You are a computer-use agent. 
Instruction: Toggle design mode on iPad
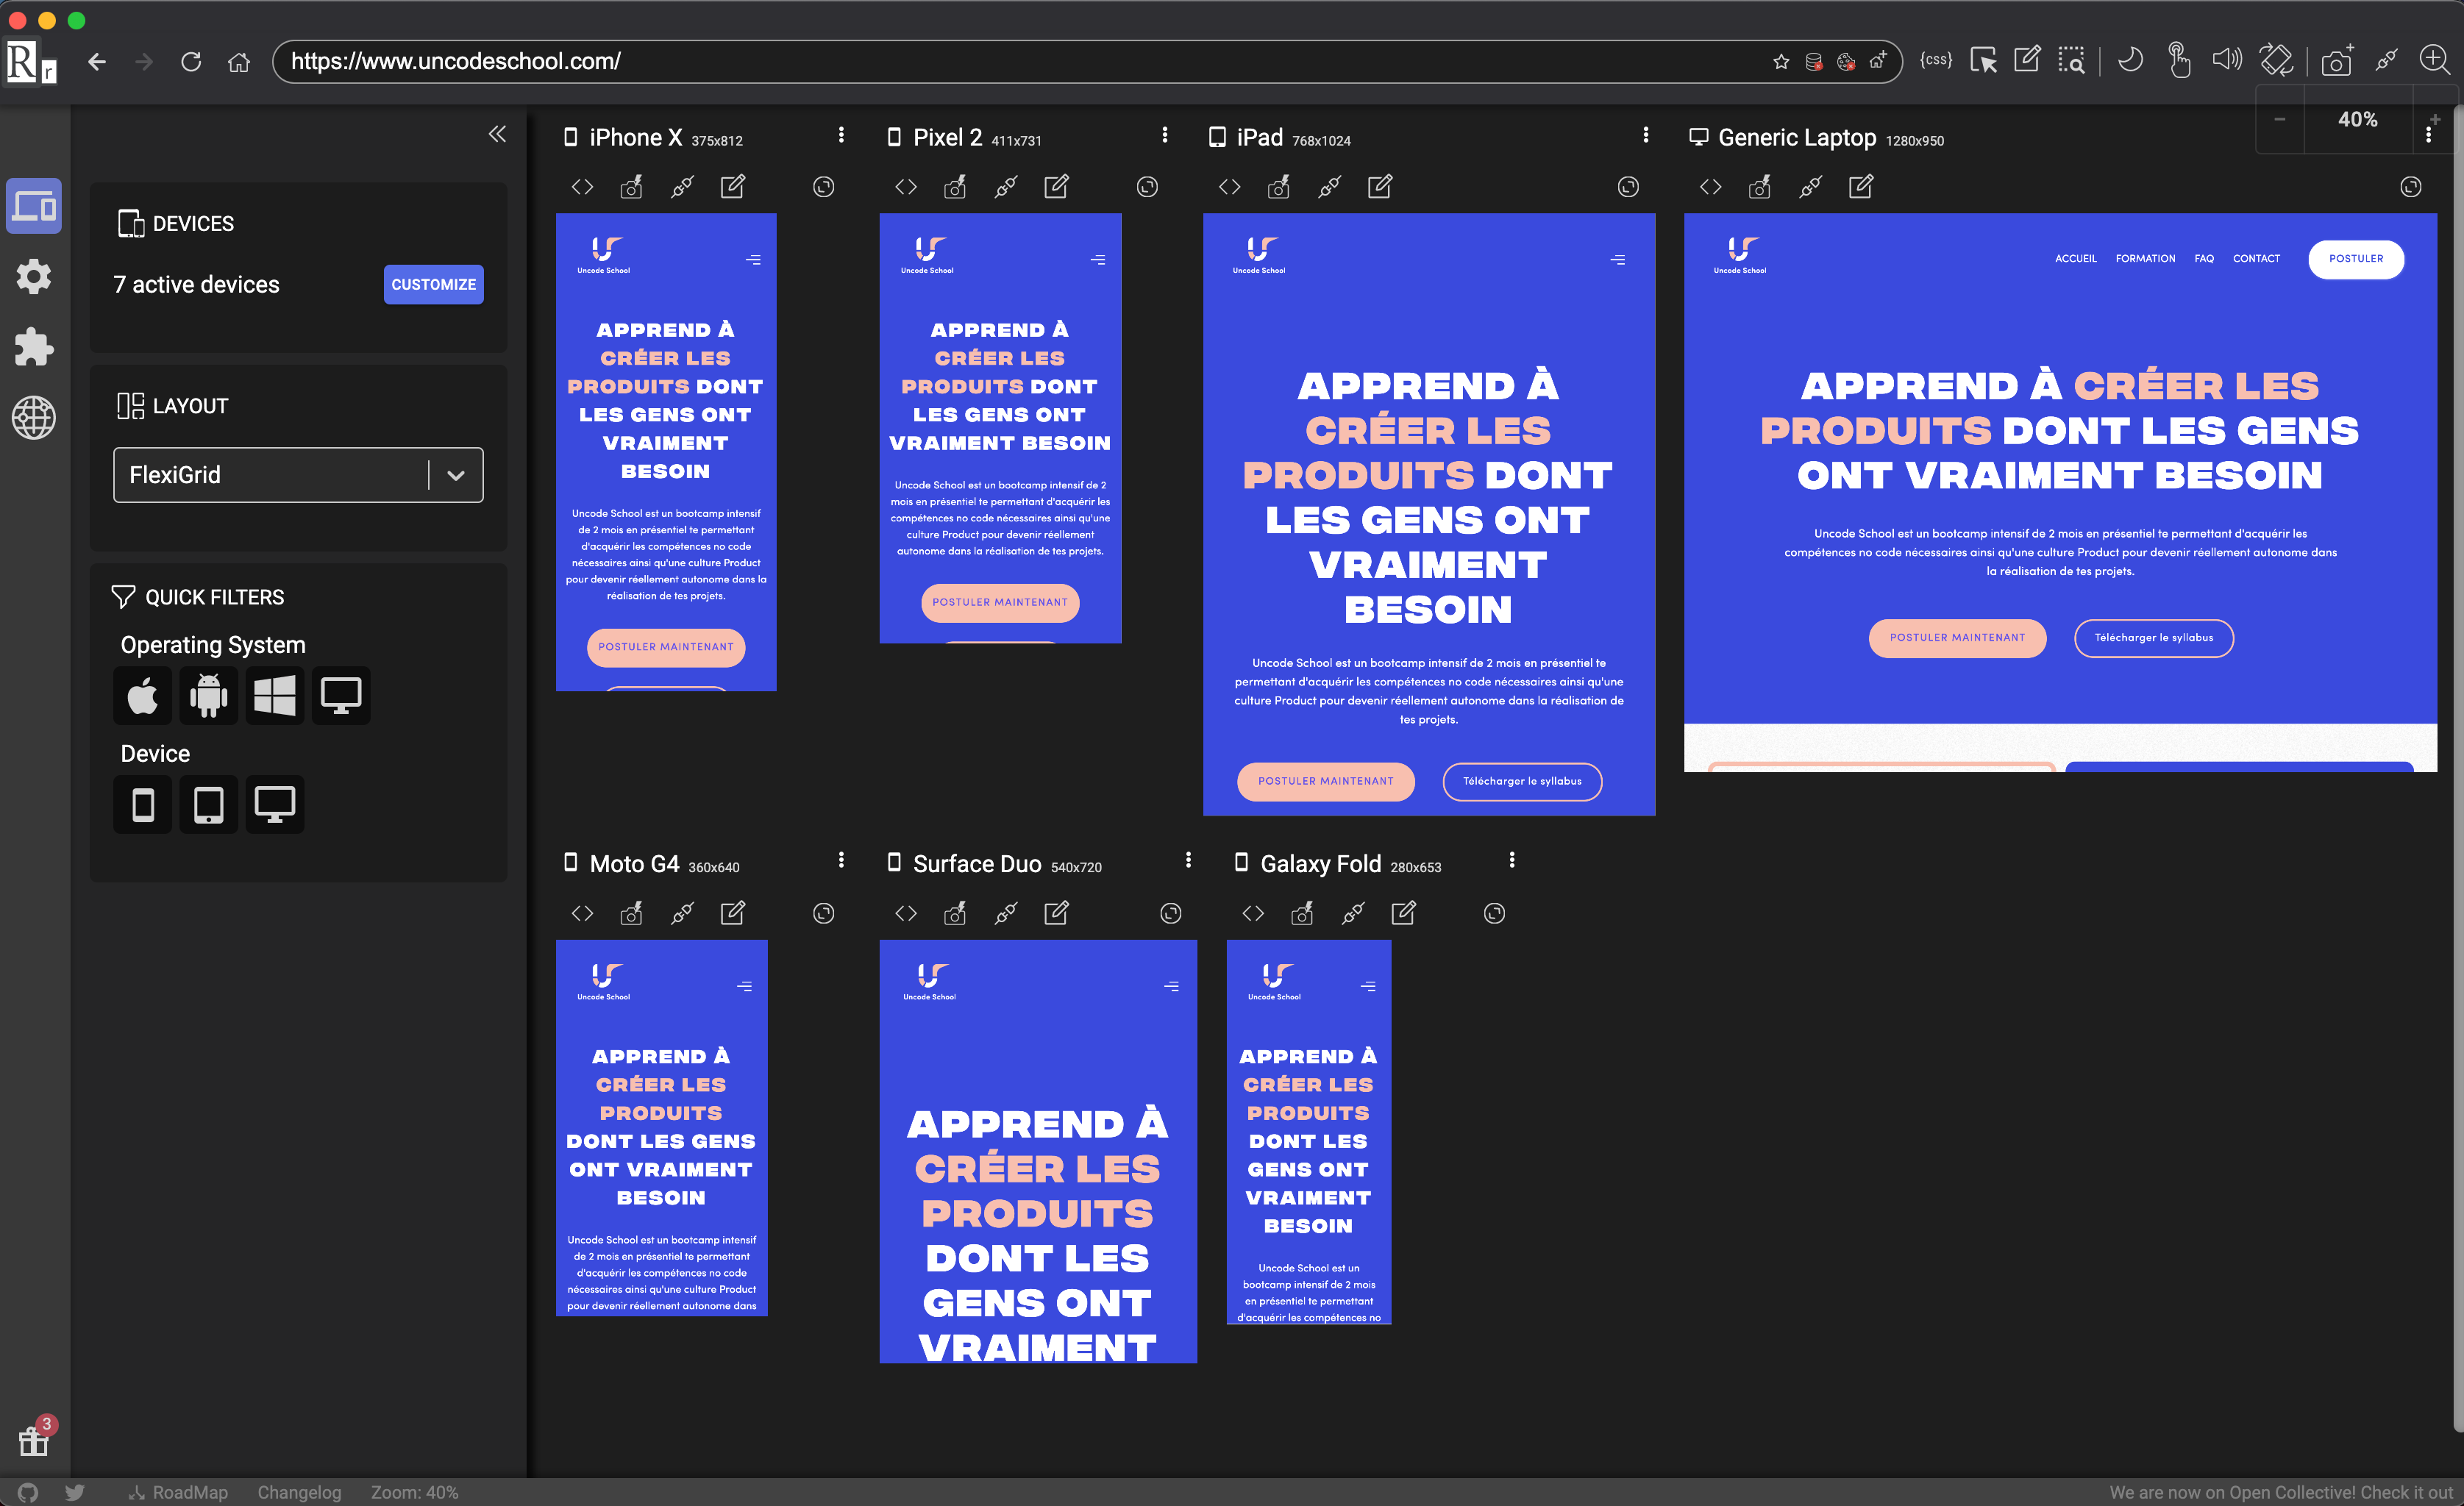coord(1380,187)
